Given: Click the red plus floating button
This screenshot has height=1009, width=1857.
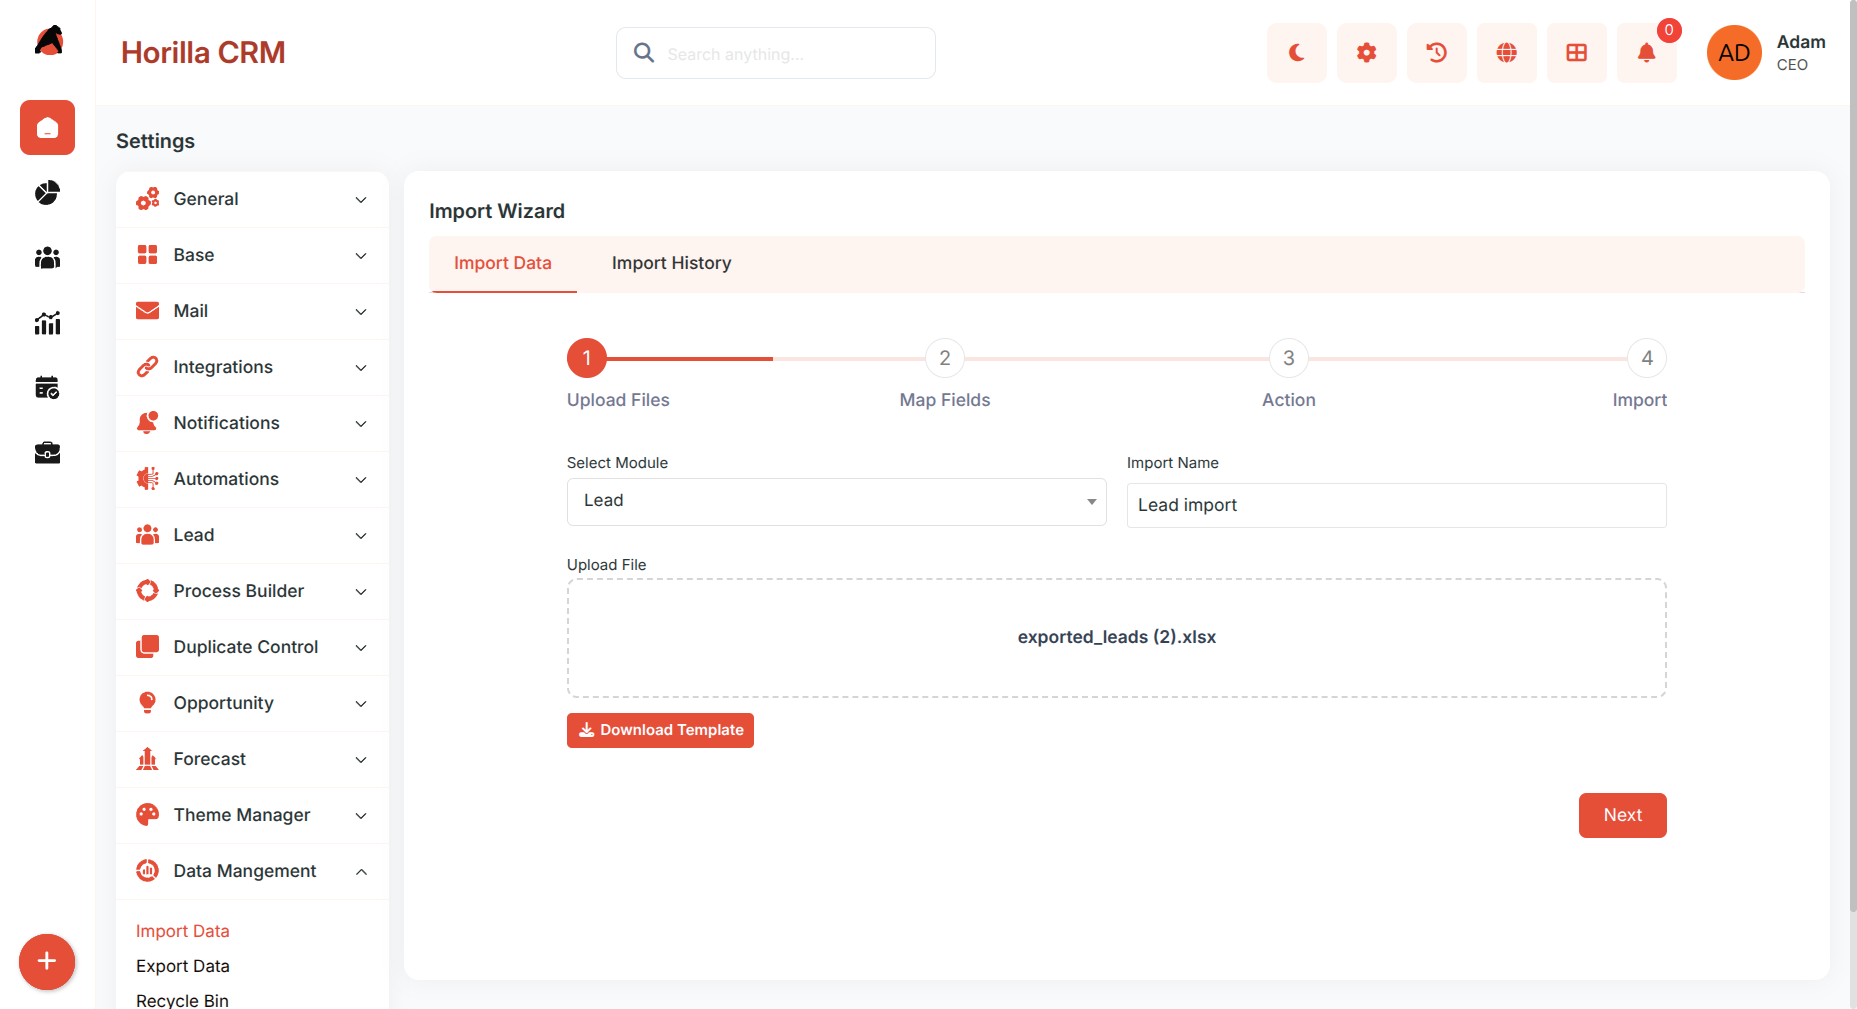Looking at the screenshot, I should coord(47,962).
